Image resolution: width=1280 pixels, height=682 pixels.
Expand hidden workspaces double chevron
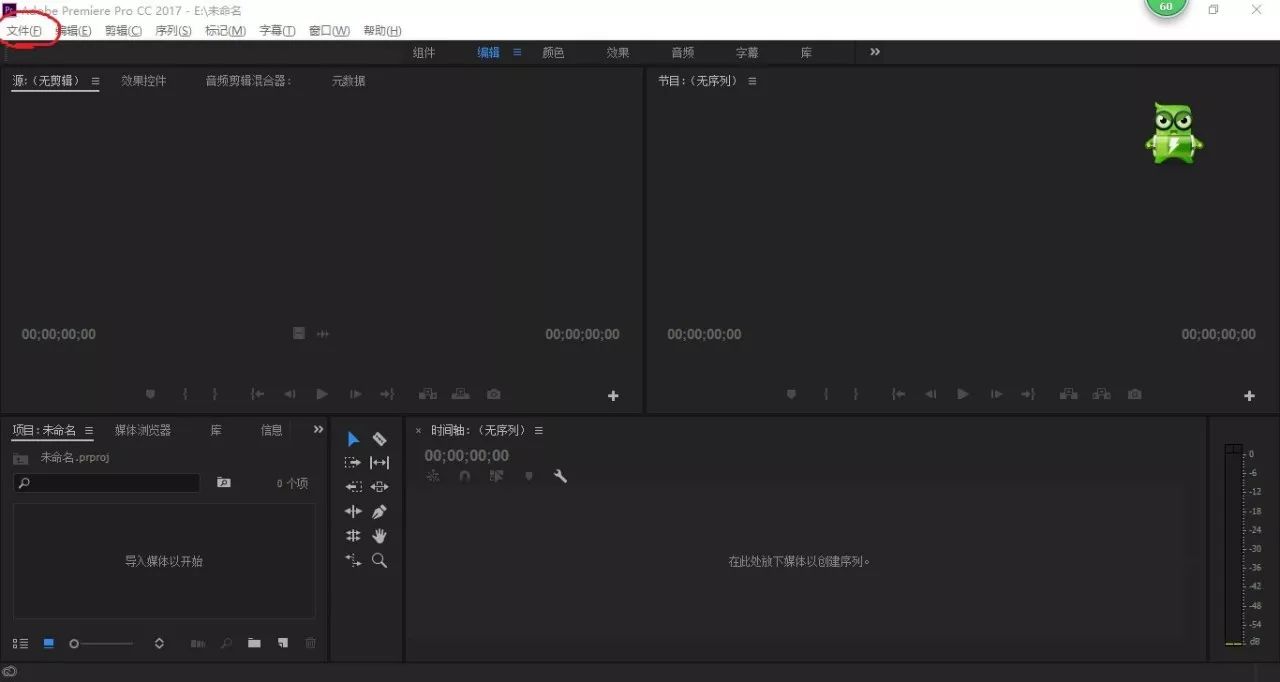click(x=875, y=52)
